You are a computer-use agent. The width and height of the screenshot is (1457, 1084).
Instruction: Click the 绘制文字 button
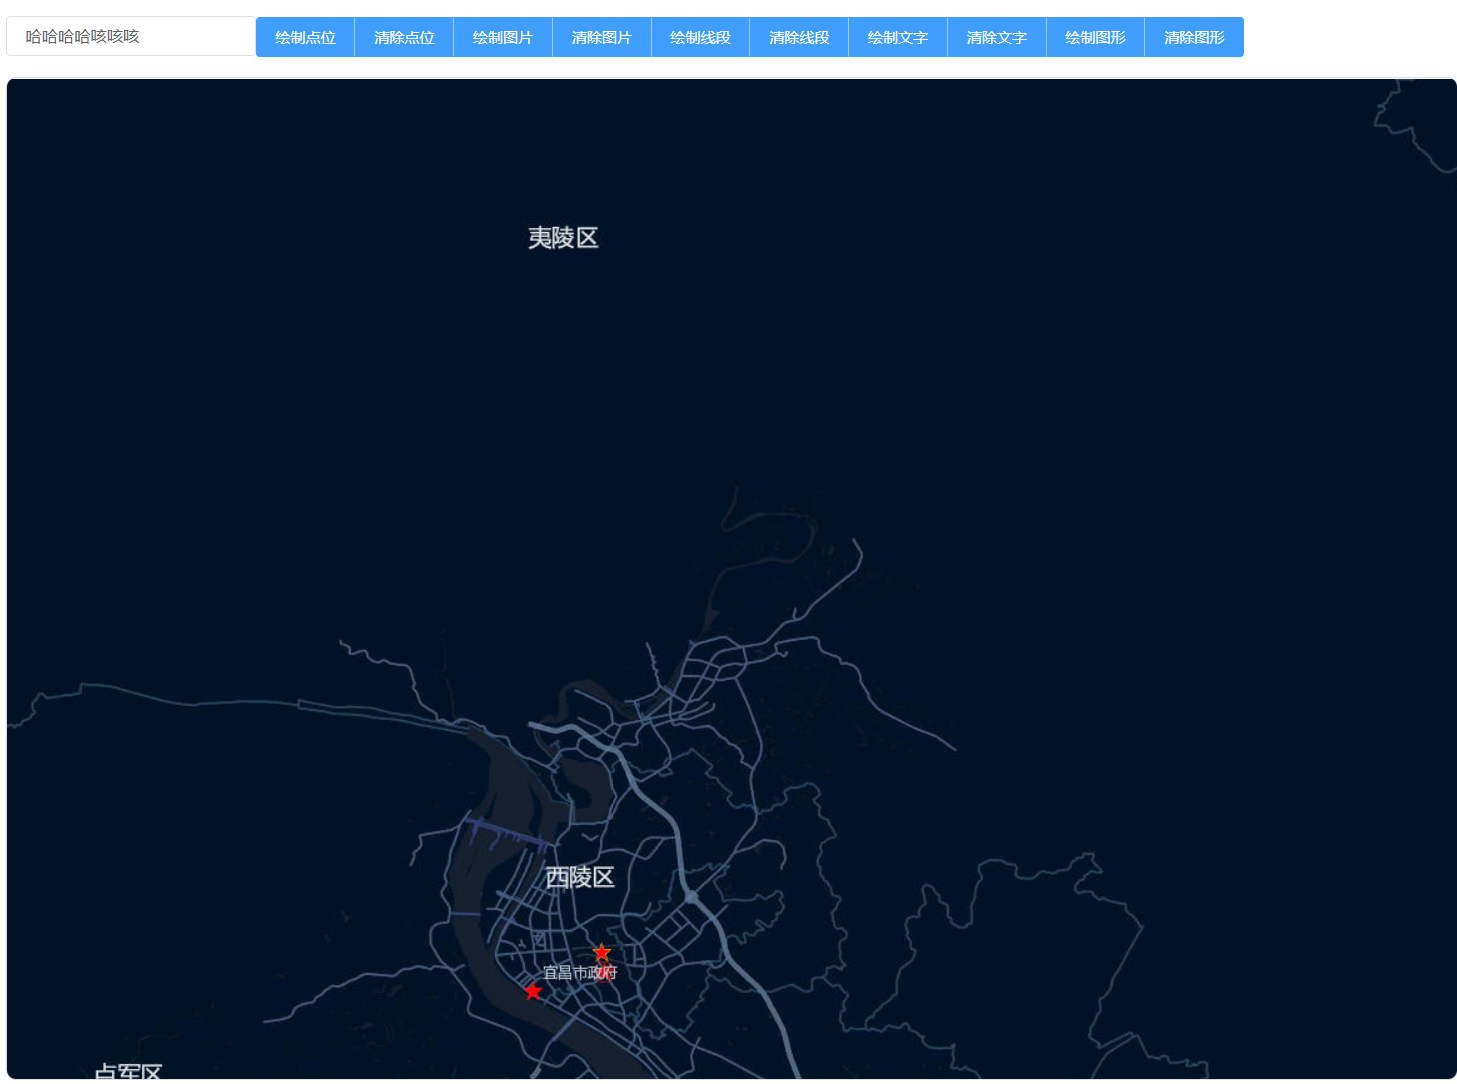point(898,37)
